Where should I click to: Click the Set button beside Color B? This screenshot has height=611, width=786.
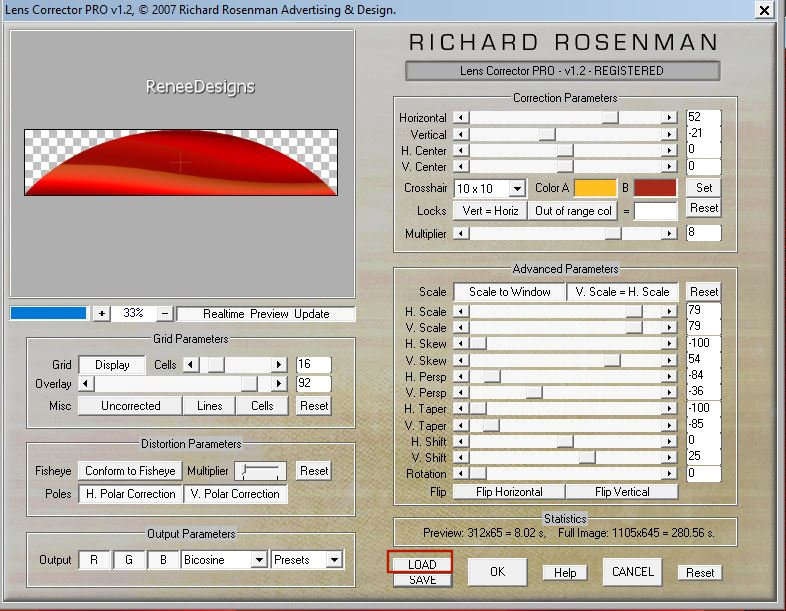pyautogui.click(x=704, y=188)
